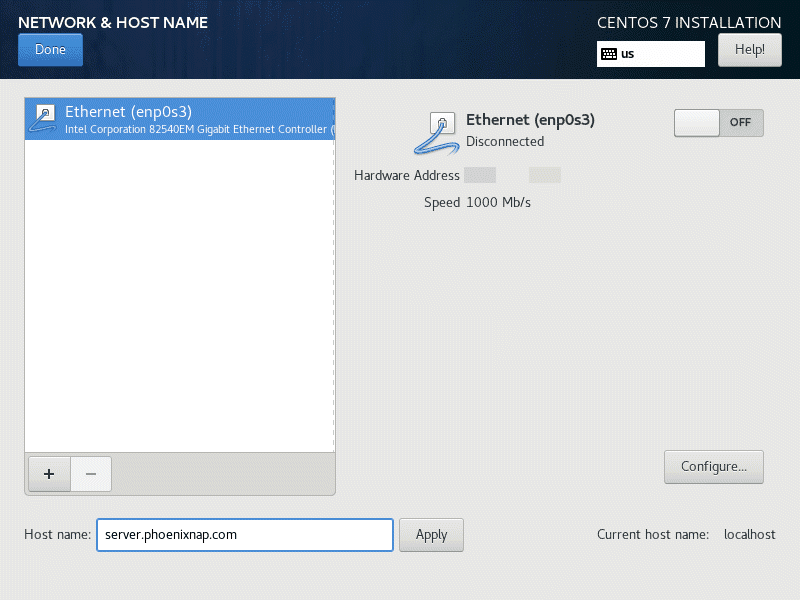Apply the new host name
800x600 pixels.
tap(431, 534)
